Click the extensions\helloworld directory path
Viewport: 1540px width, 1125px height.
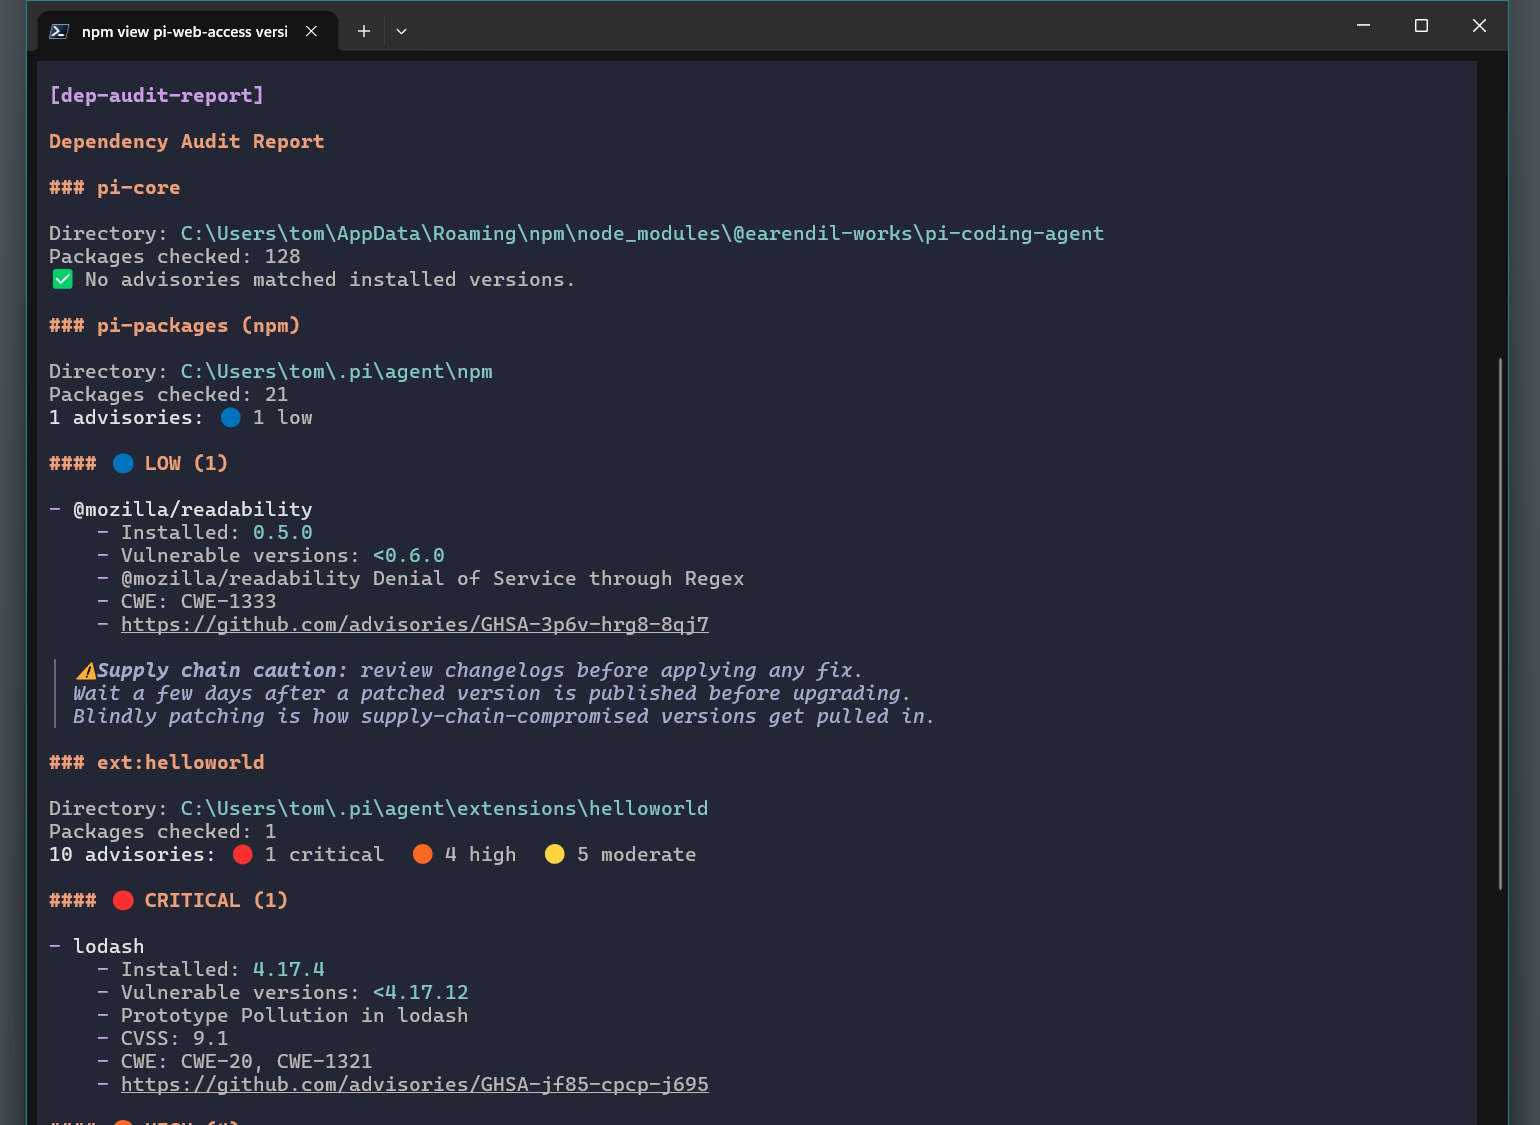[x=445, y=808]
